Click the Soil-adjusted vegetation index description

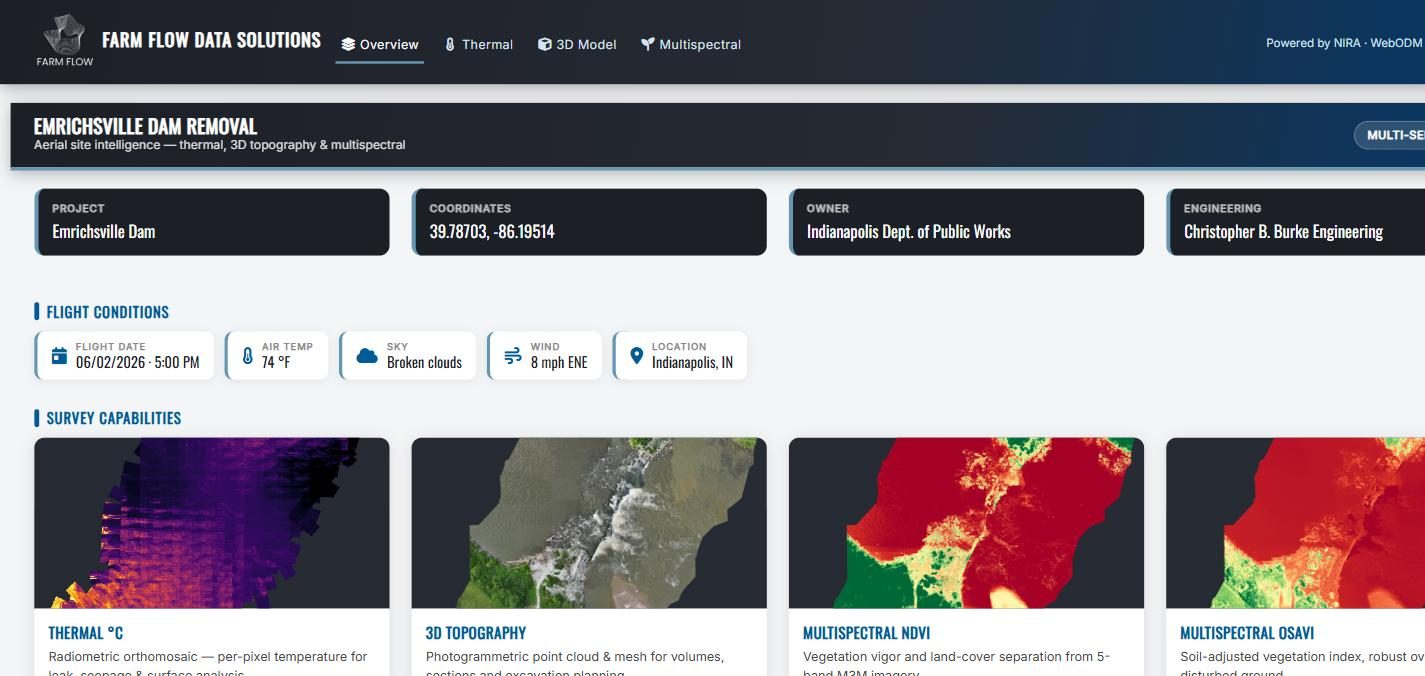[x=1302, y=665]
